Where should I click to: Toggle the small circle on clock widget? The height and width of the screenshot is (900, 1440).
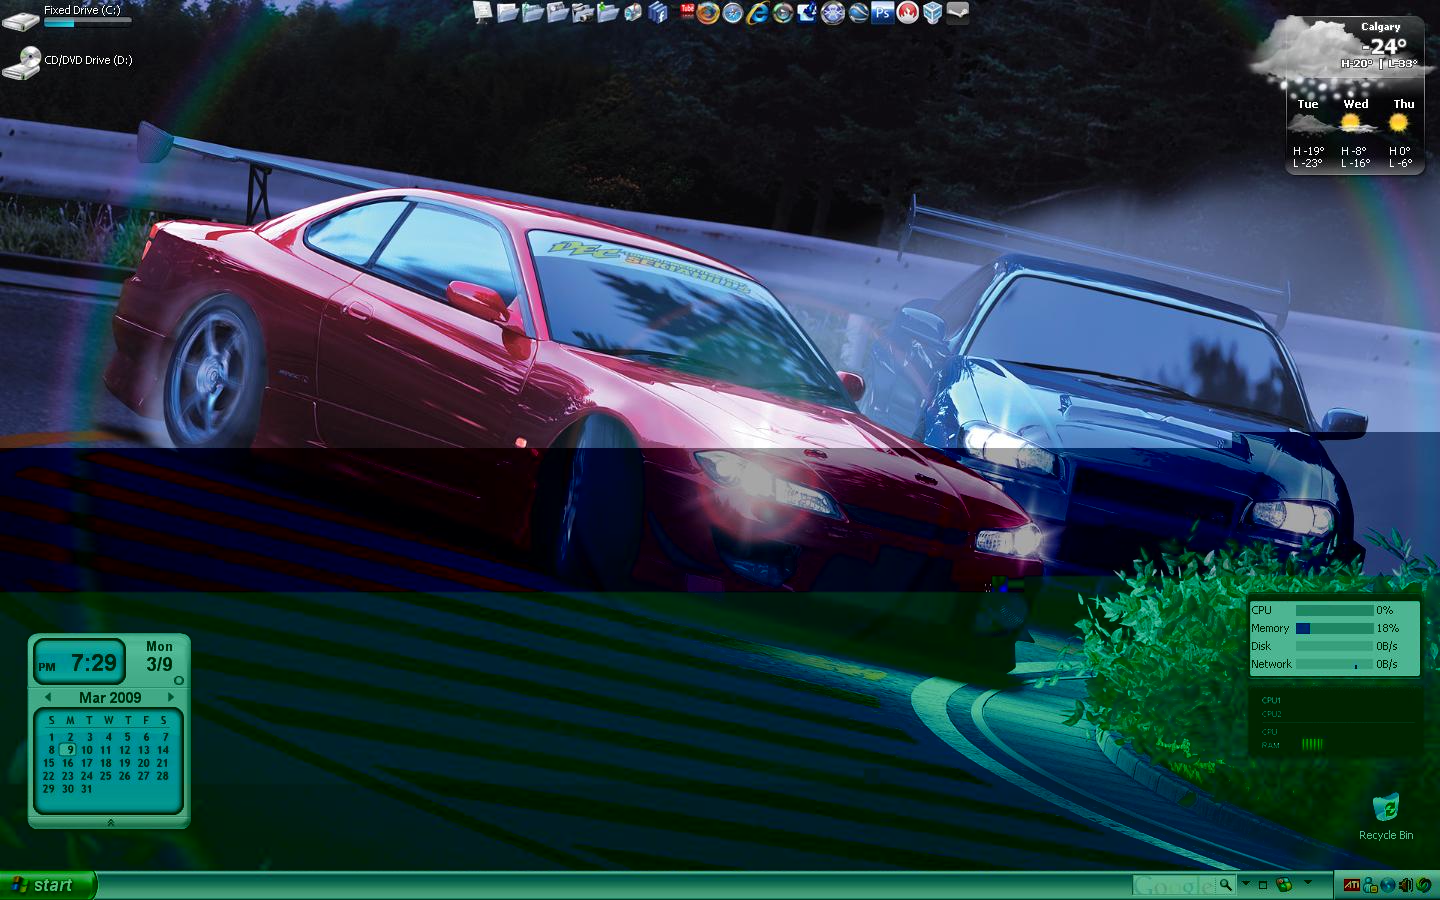pyautogui.click(x=179, y=680)
